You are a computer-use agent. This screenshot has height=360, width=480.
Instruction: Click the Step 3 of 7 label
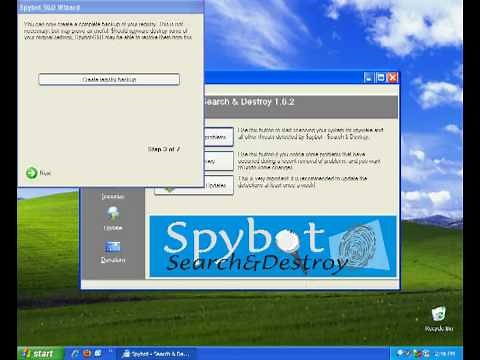pyautogui.click(x=164, y=149)
